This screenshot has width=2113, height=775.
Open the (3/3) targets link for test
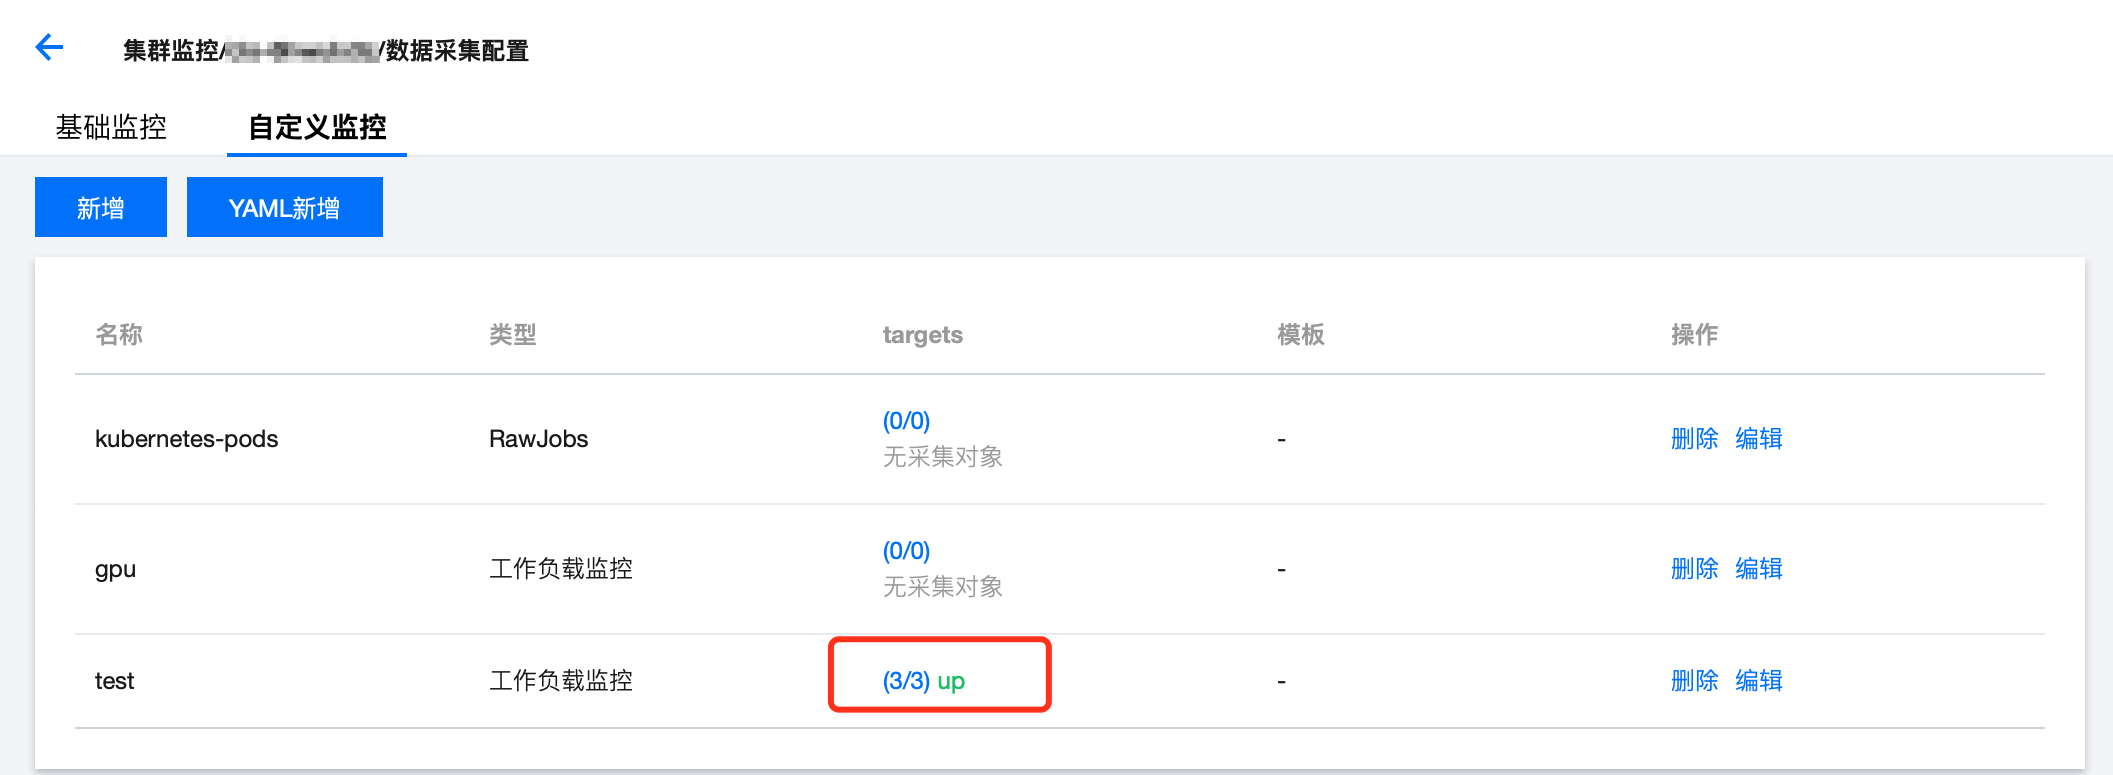click(906, 681)
